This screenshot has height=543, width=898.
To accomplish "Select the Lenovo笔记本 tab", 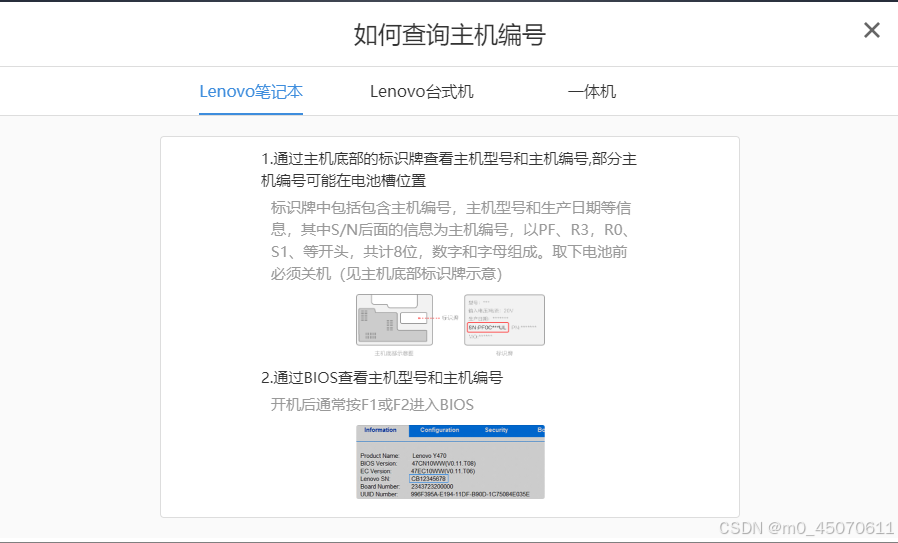I will click(251, 92).
